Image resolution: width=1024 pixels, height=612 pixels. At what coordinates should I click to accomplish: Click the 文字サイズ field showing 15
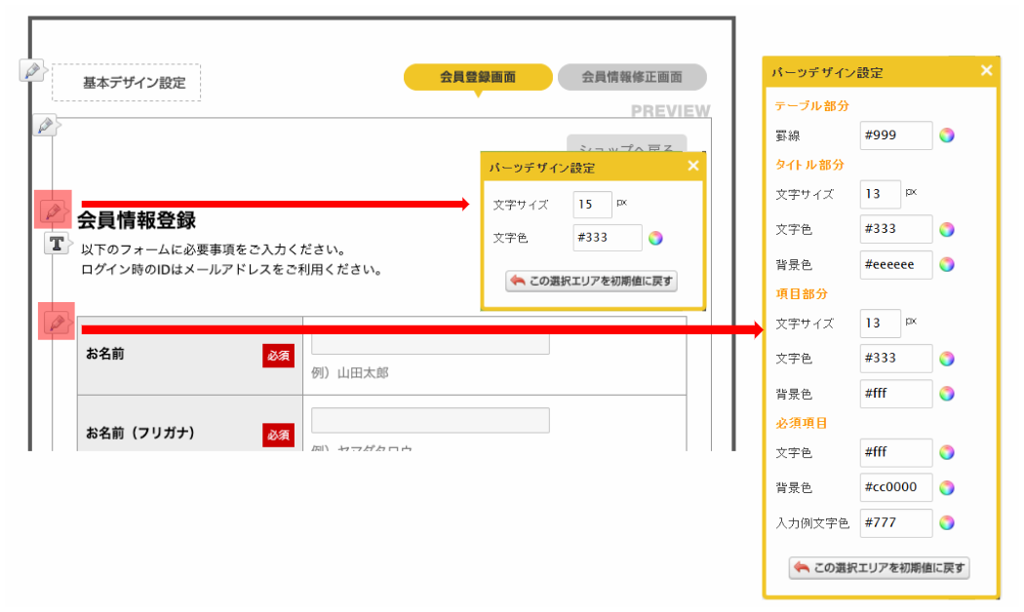[x=592, y=204]
